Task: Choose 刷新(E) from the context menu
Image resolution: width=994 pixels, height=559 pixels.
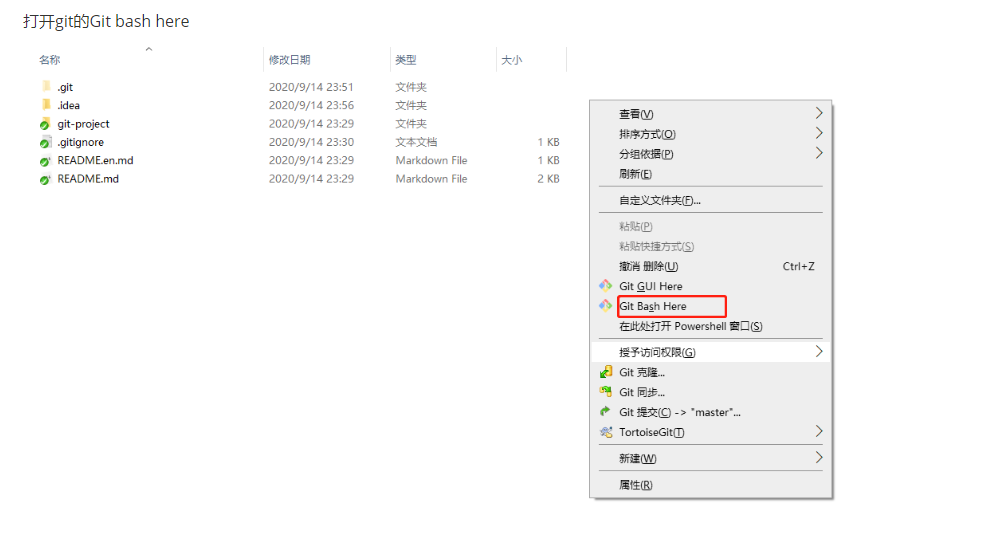Action: tap(710, 174)
